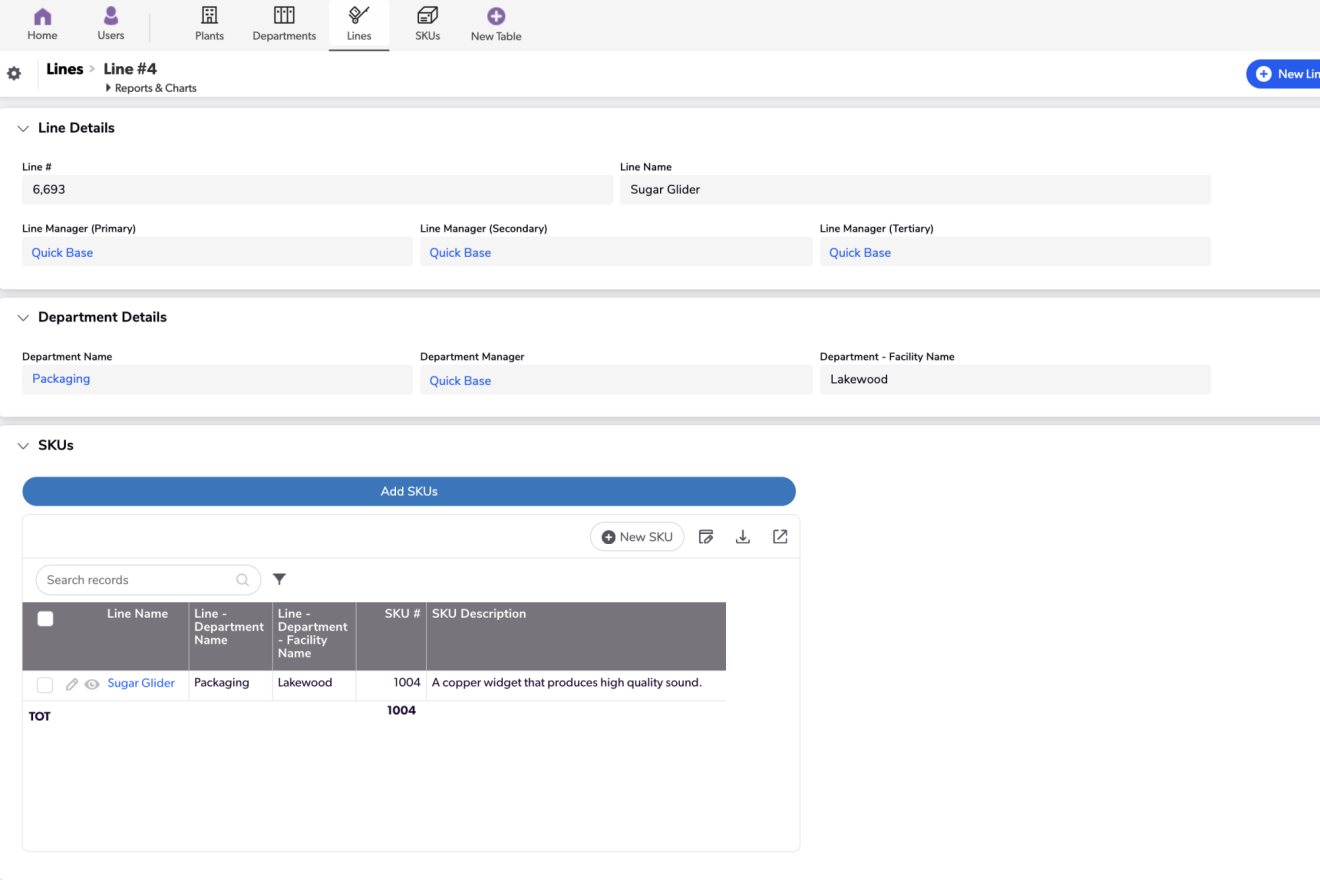Check the select-all checkbox in table header
The height and width of the screenshot is (880, 1320).
tap(45, 619)
